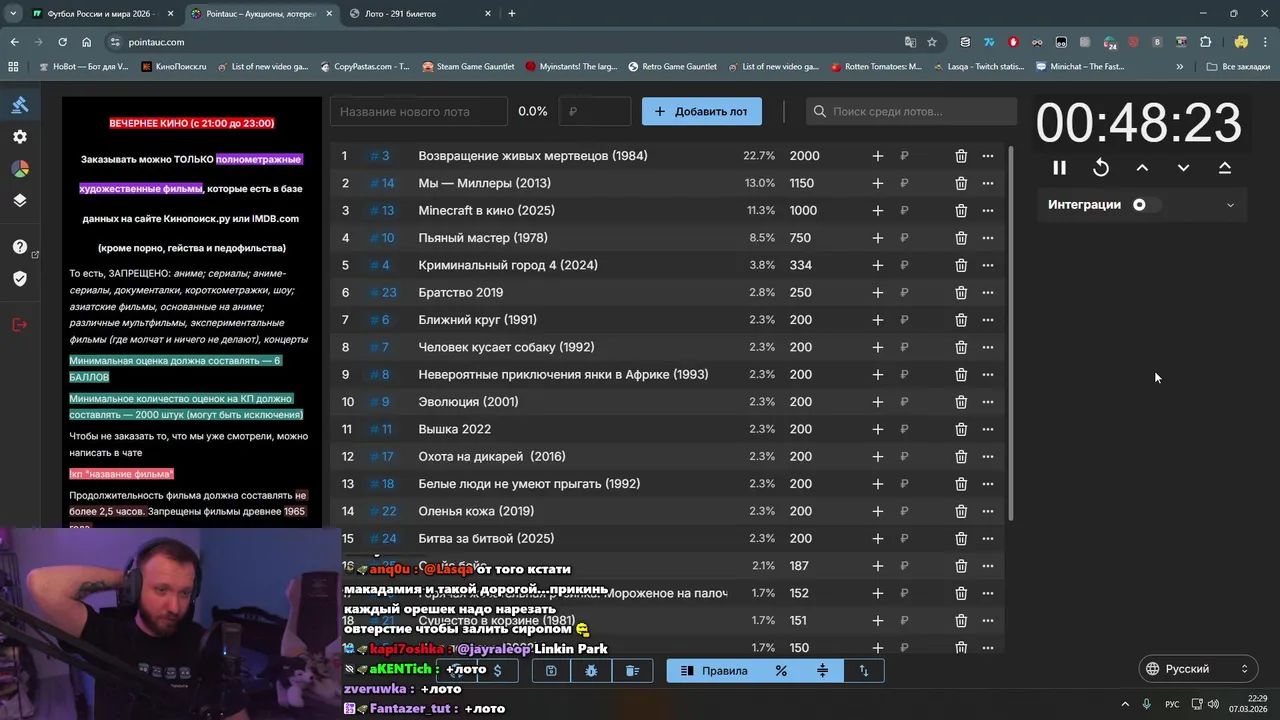Open the help question mark icon
The image size is (1280, 720).
(x=20, y=247)
